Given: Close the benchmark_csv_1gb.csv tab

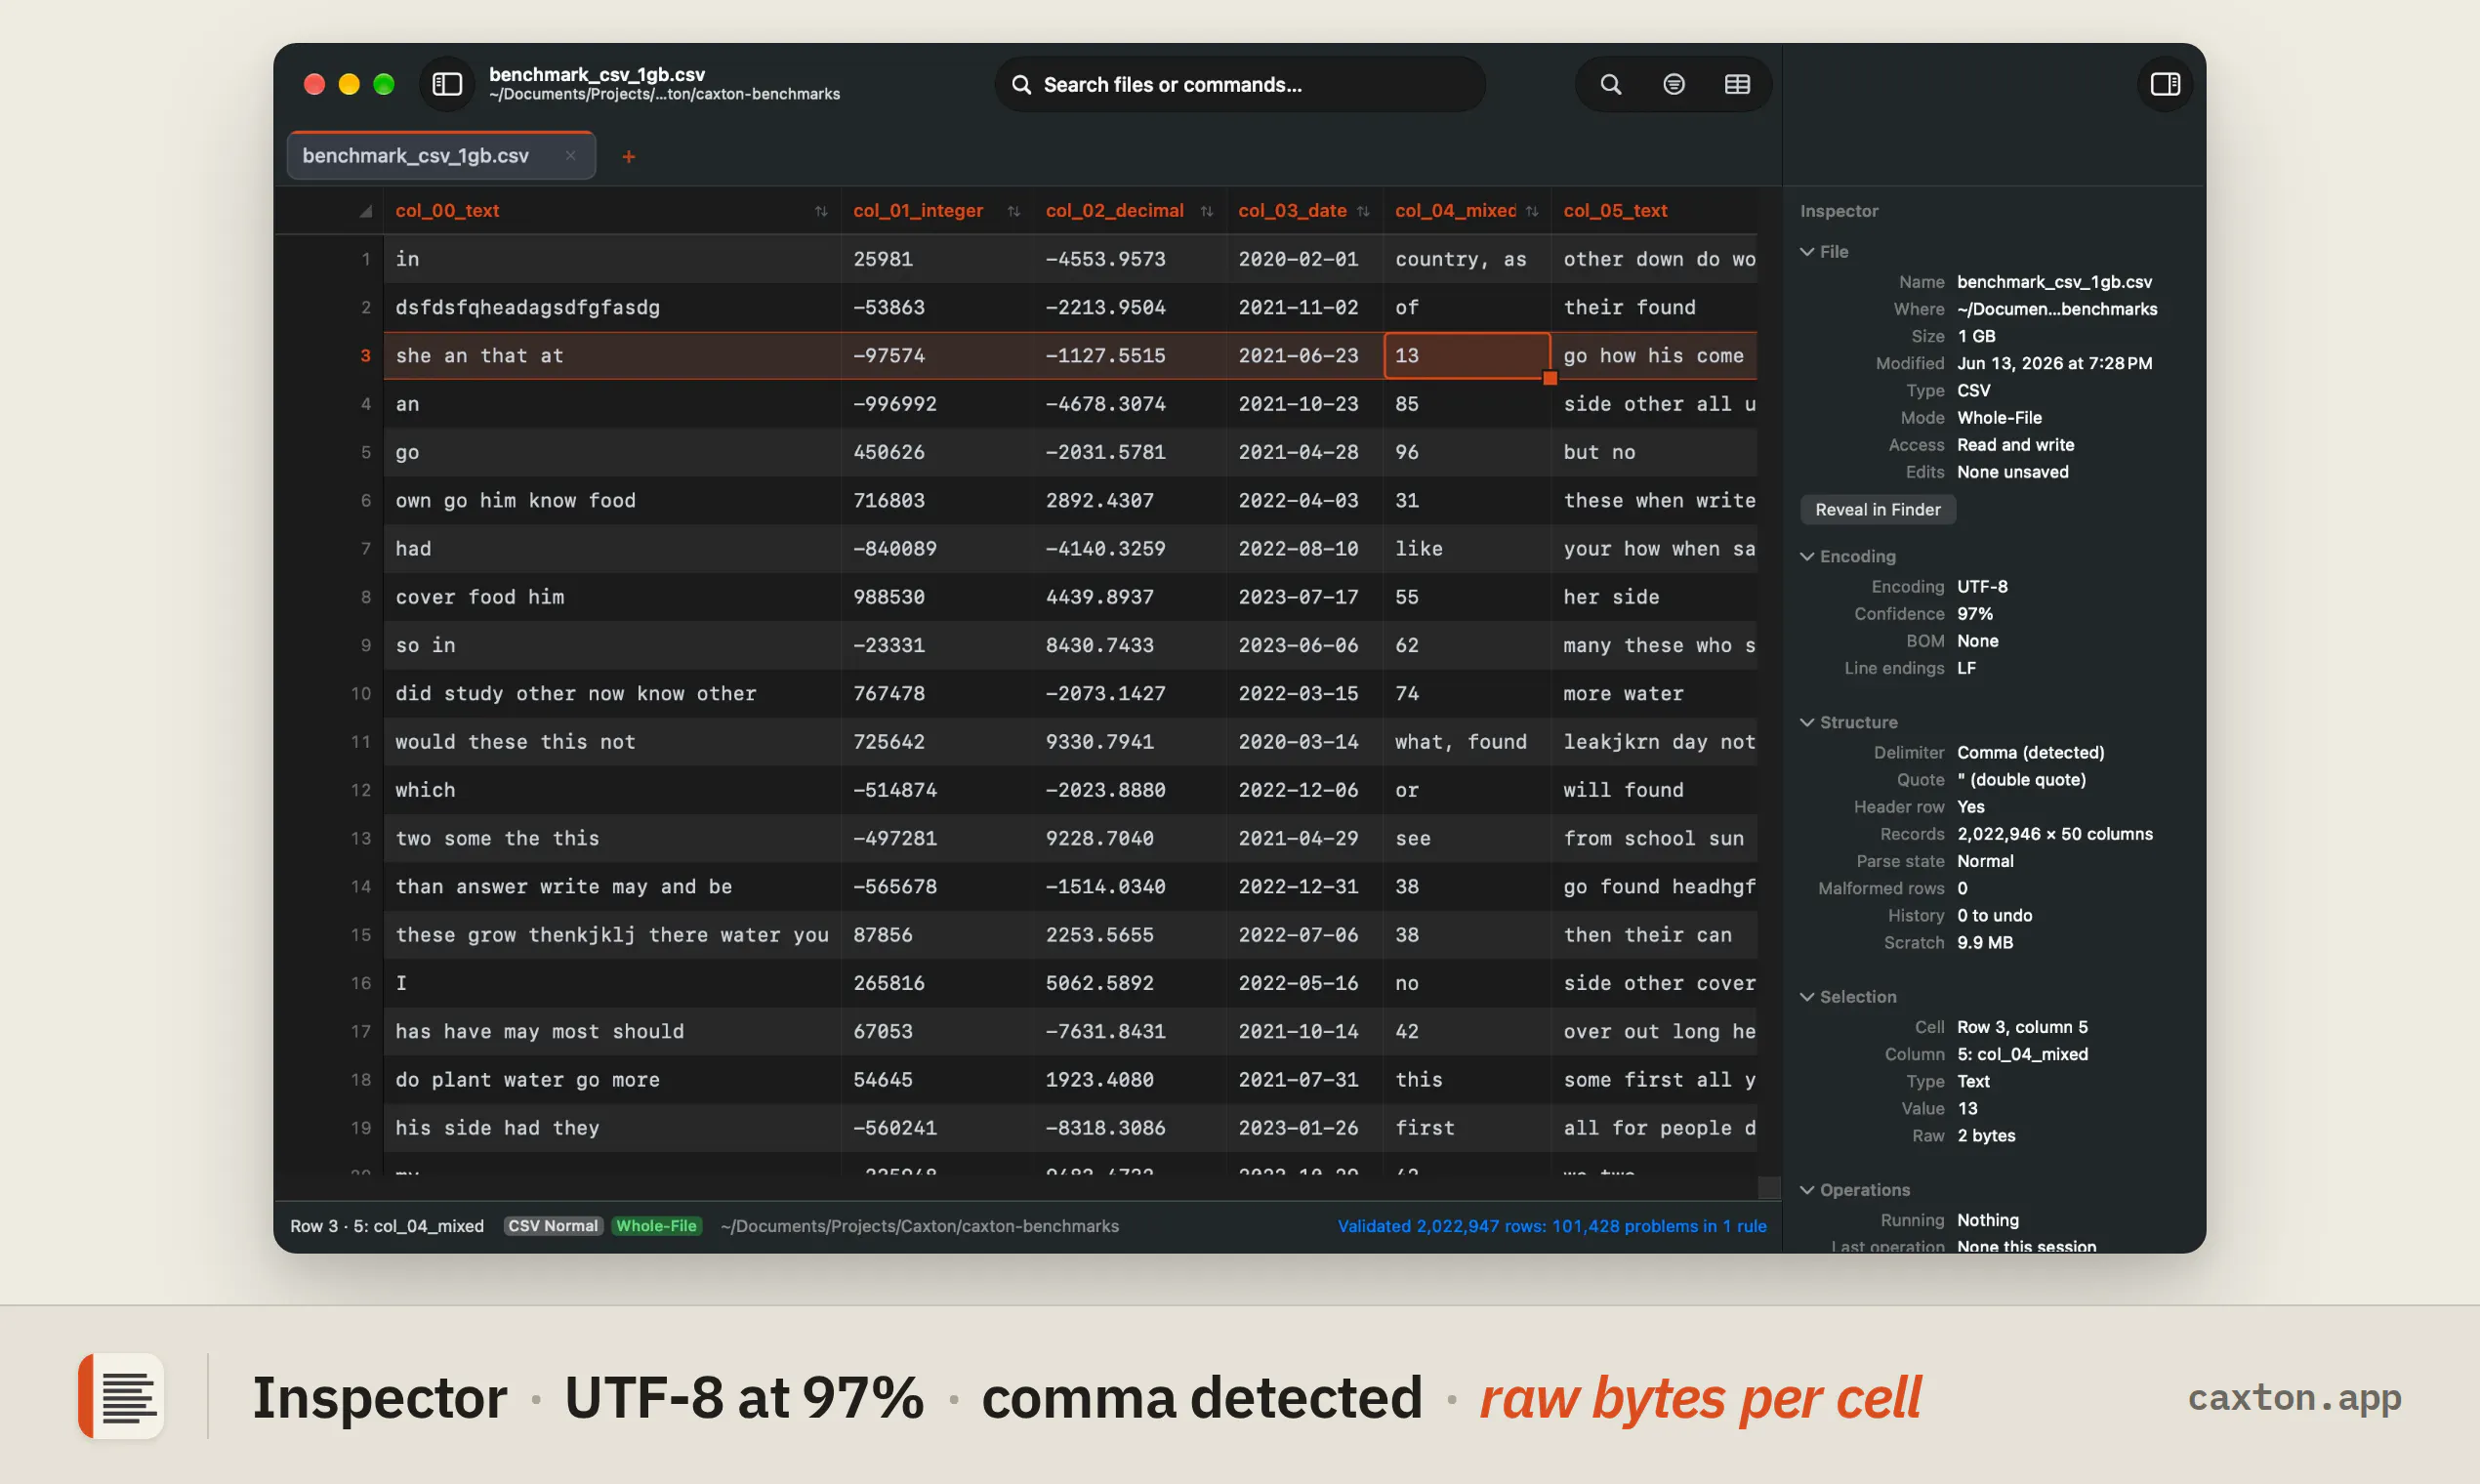Looking at the screenshot, I should pos(570,155).
